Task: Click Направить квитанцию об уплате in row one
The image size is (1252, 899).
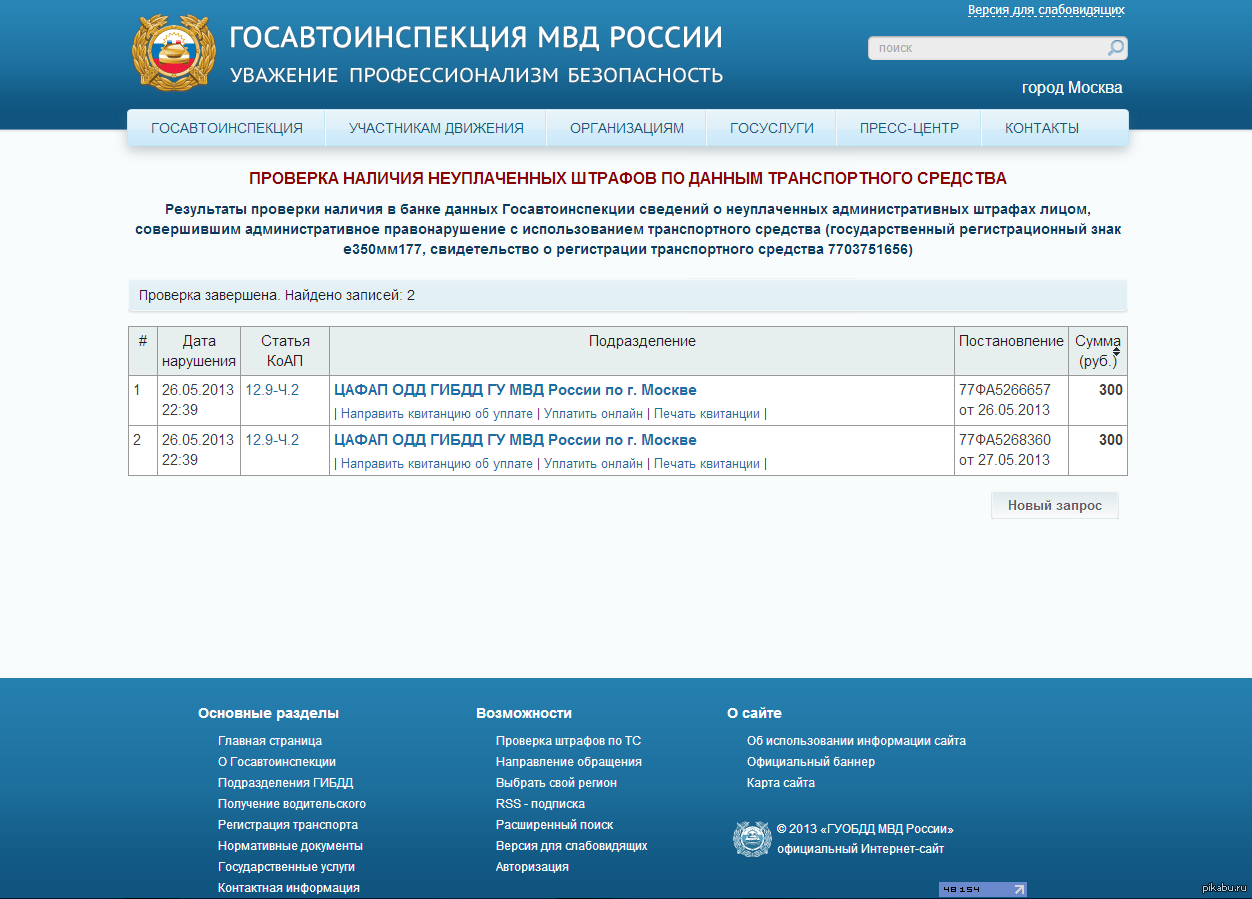Action: point(437,413)
